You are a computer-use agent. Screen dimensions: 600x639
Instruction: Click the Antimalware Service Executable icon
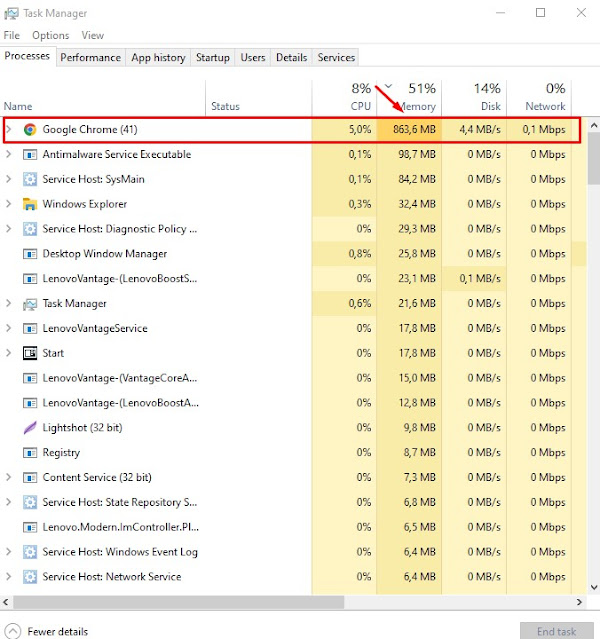[30, 154]
